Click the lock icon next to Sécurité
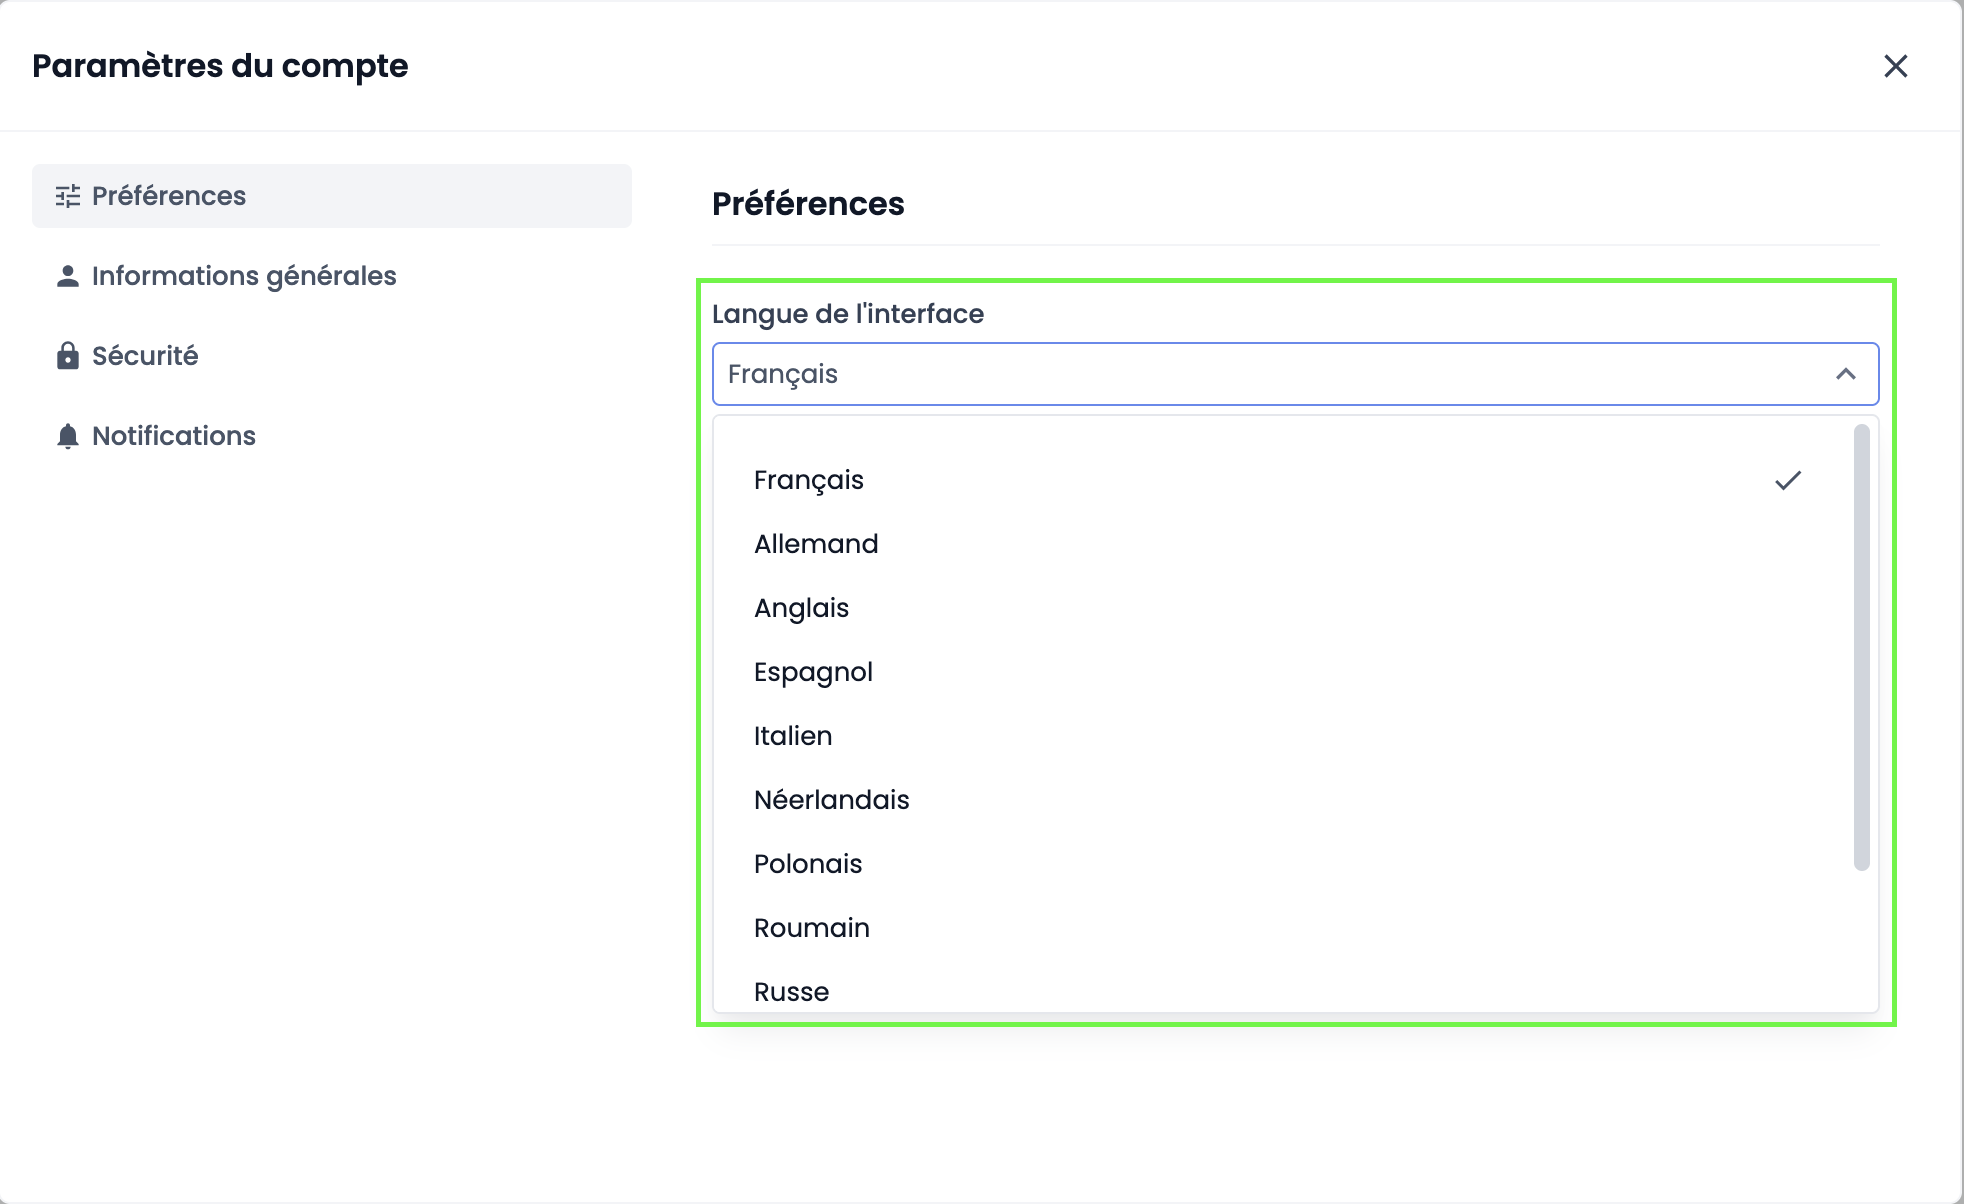The width and height of the screenshot is (1964, 1204). click(x=68, y=356)
